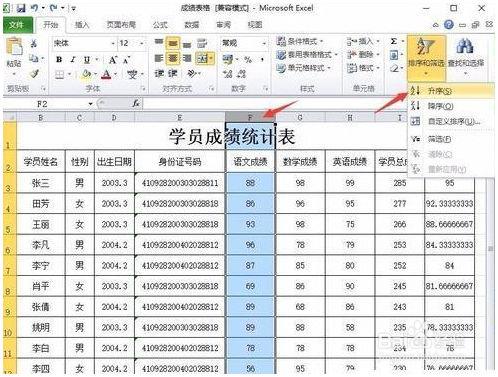Click the Paste clipboard icon
Image resolution: width=498 pixels, height=377 pixels.
[14, 47]
